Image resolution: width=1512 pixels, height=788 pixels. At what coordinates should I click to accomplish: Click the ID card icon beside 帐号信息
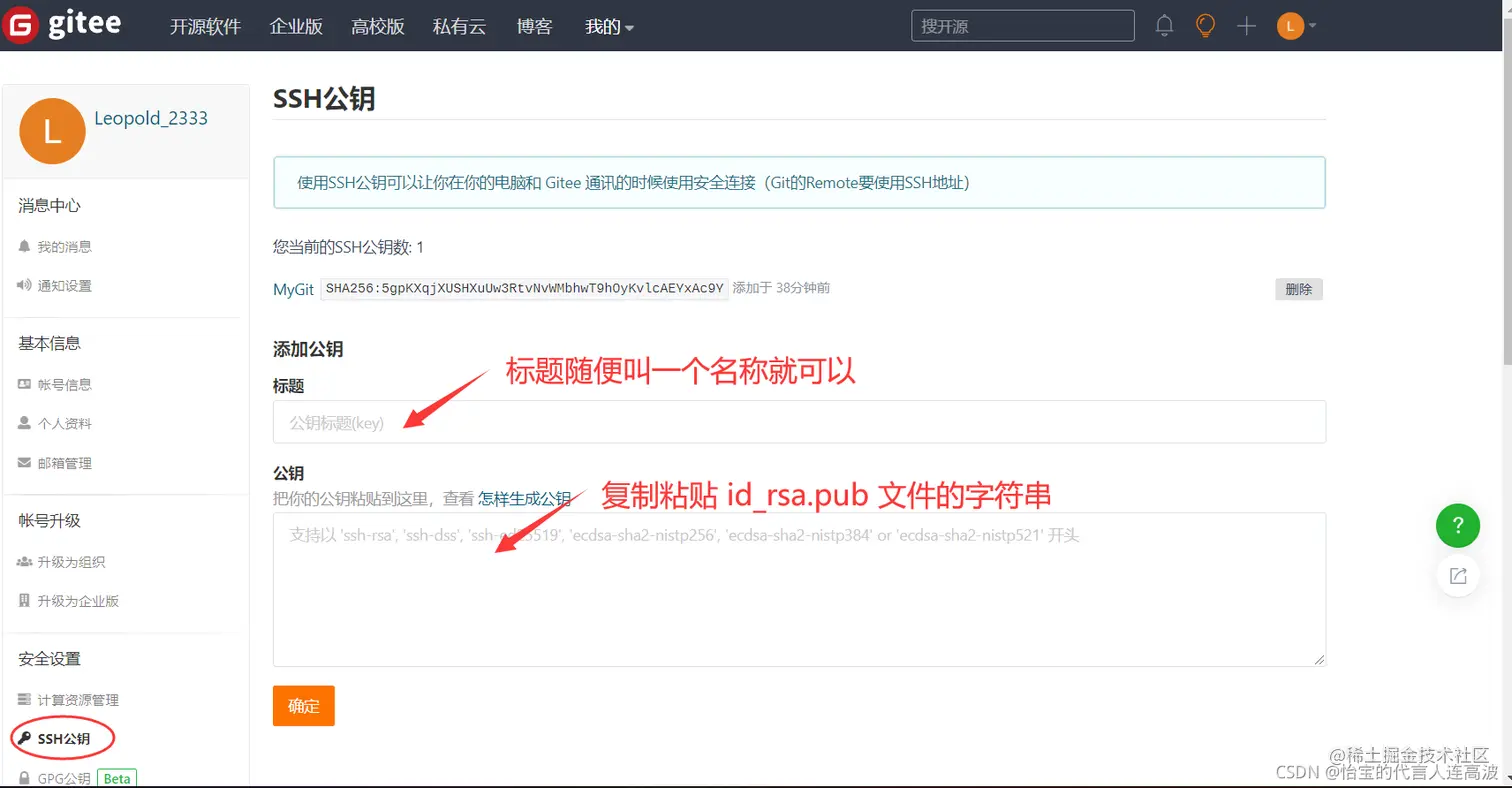[25, 384]
